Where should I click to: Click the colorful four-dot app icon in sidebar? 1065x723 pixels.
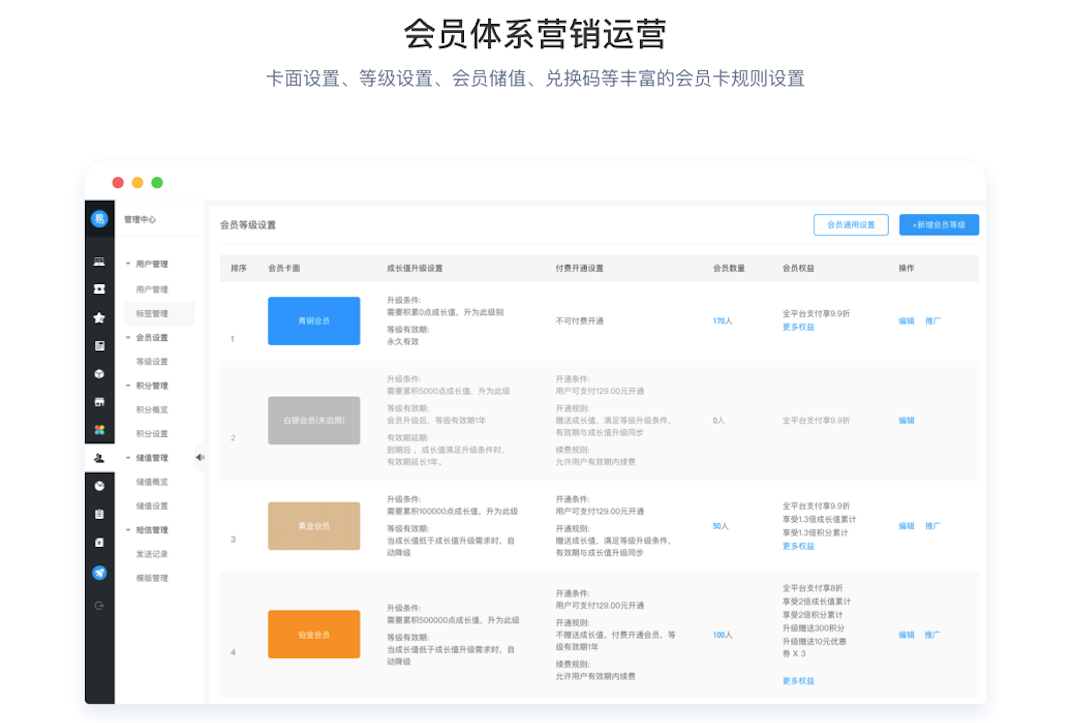coord(100,430)
